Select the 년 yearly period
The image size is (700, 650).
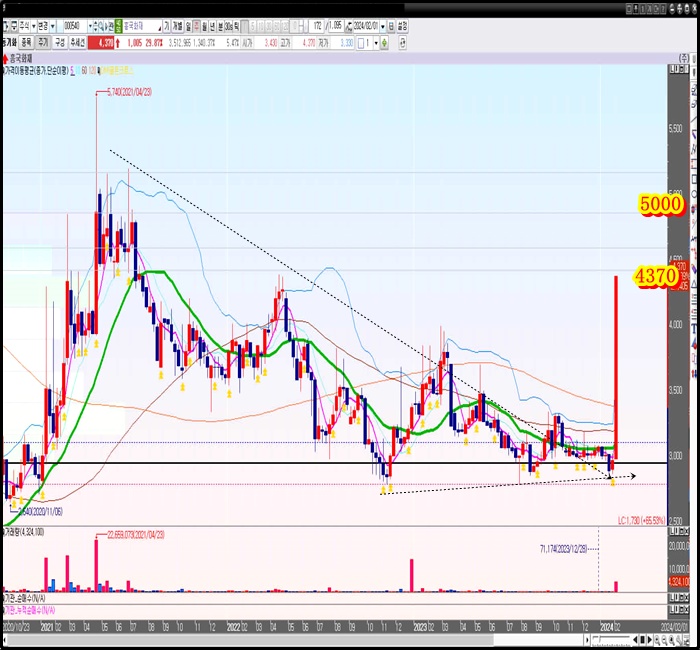pos(212,26)
